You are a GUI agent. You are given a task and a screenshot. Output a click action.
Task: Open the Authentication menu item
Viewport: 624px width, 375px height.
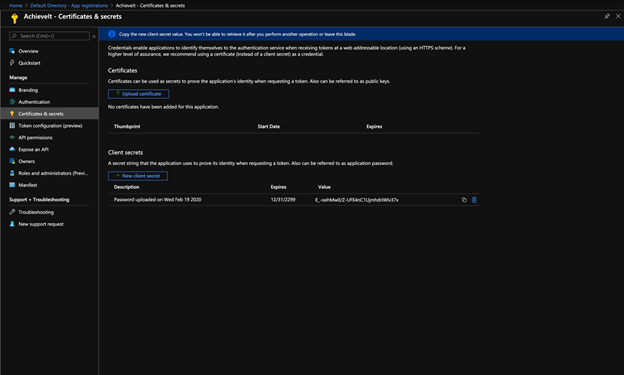pyautogui.click(x=34, y=102)
